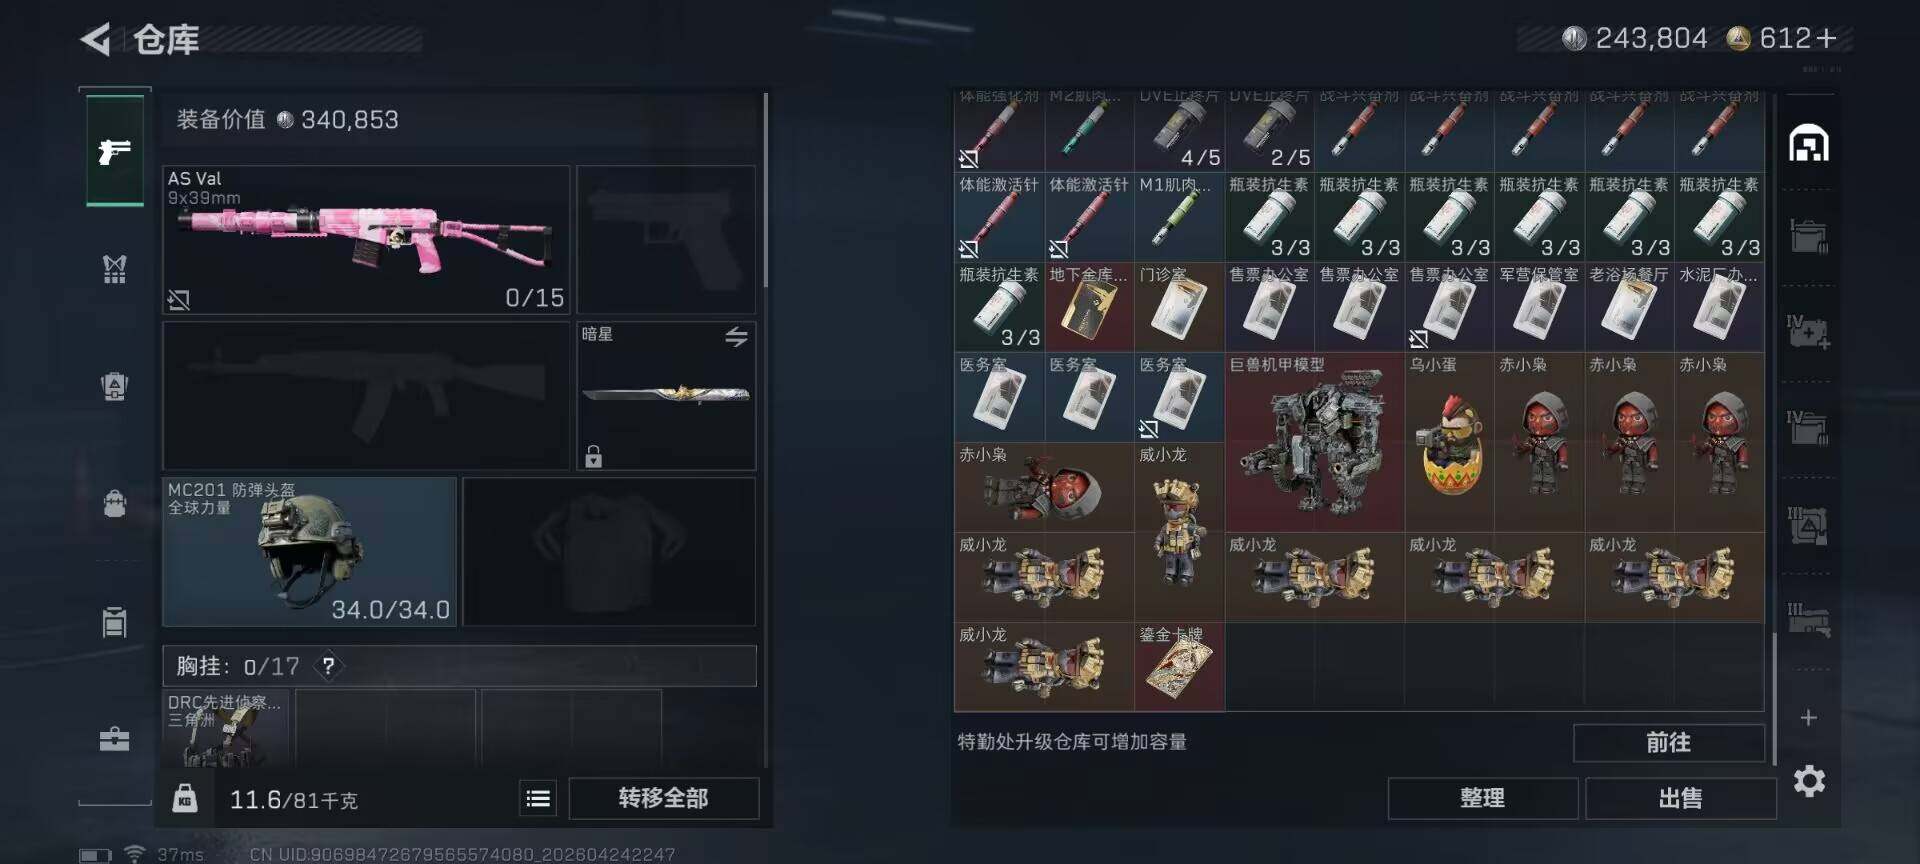Open the 胸挂 question mark help icon

[x=328, y=665]
